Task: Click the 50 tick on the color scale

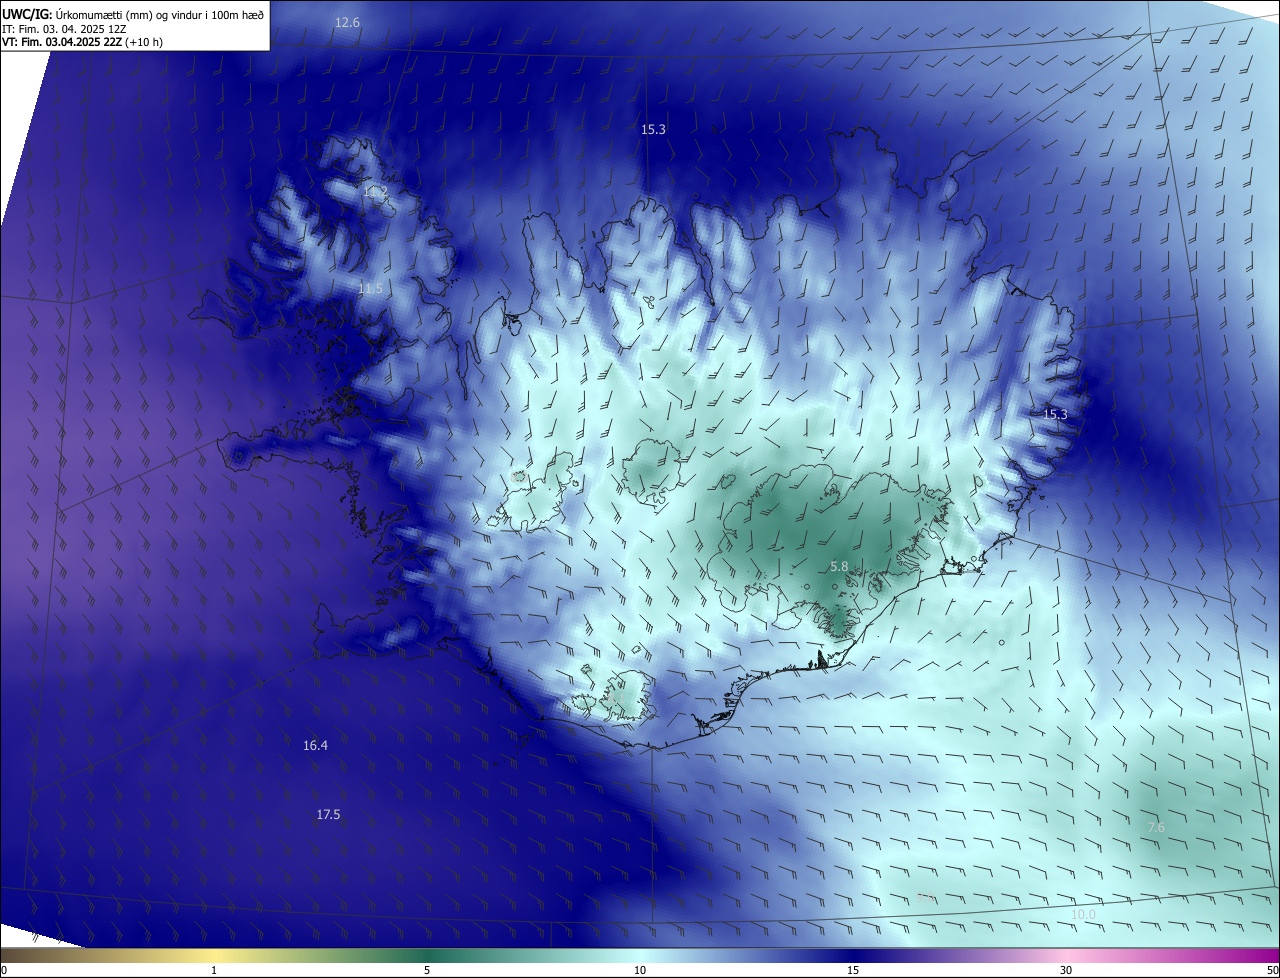Action: click(1272, 970)
